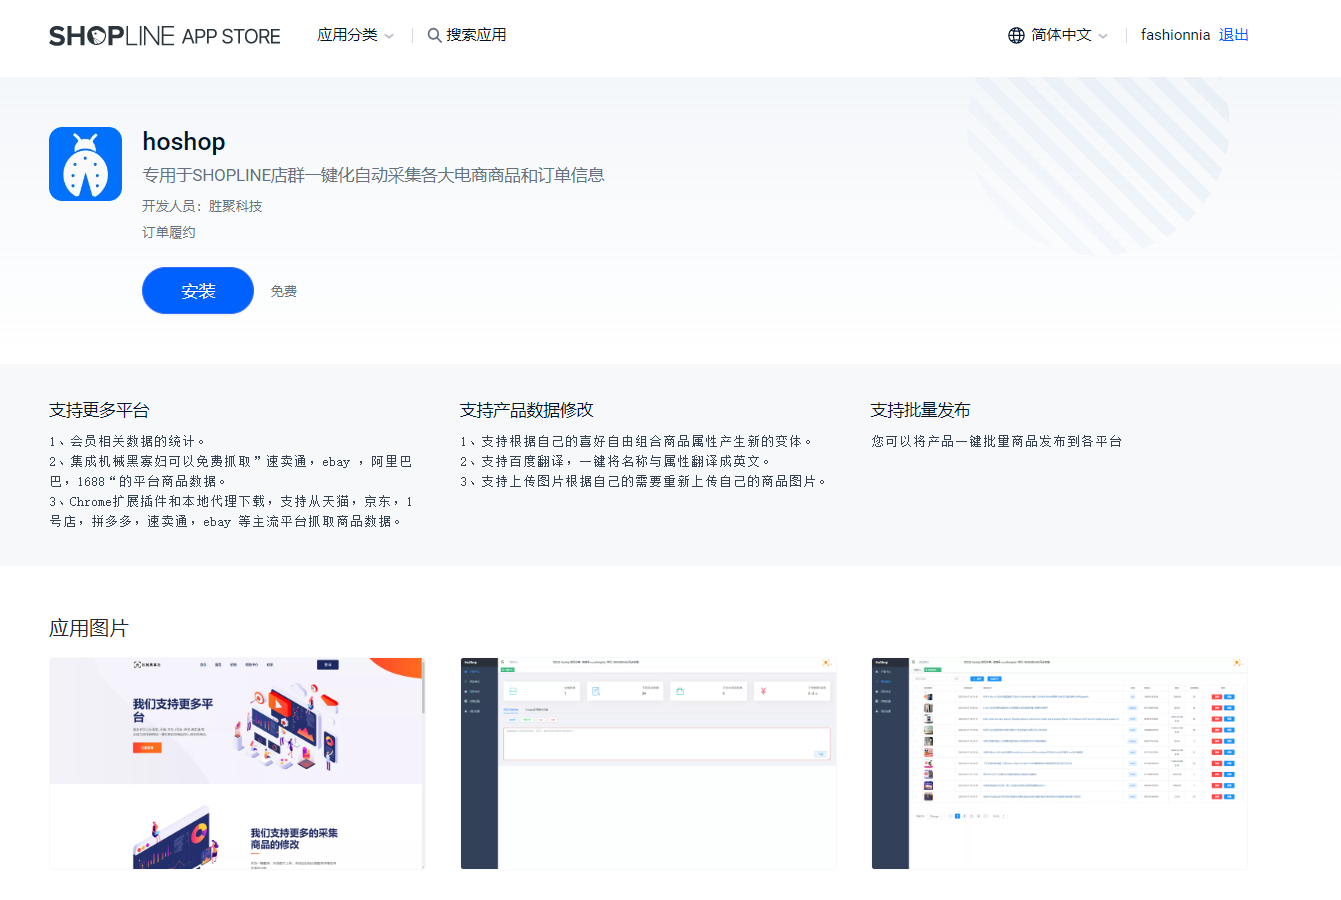Click the 支持批量发布 feature heading

point(920,410)
